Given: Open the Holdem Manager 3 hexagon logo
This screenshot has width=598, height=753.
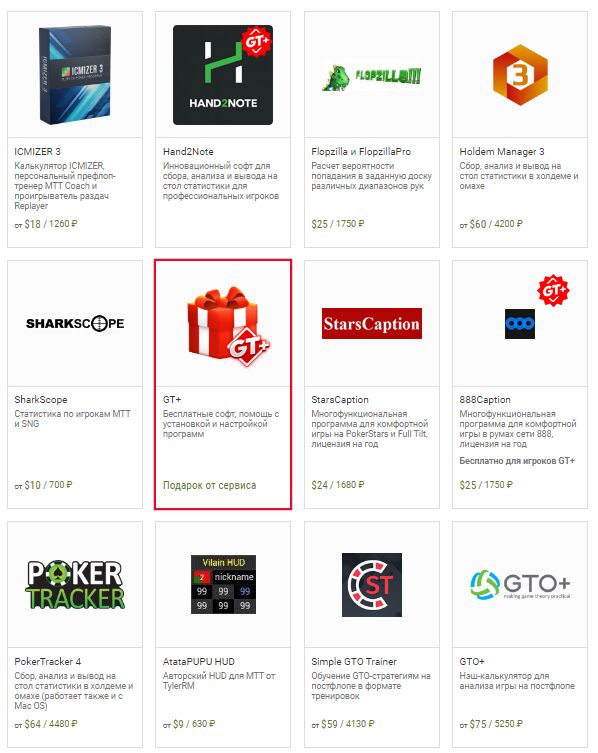Looking at the screenshot, I should tap(520, 75).
